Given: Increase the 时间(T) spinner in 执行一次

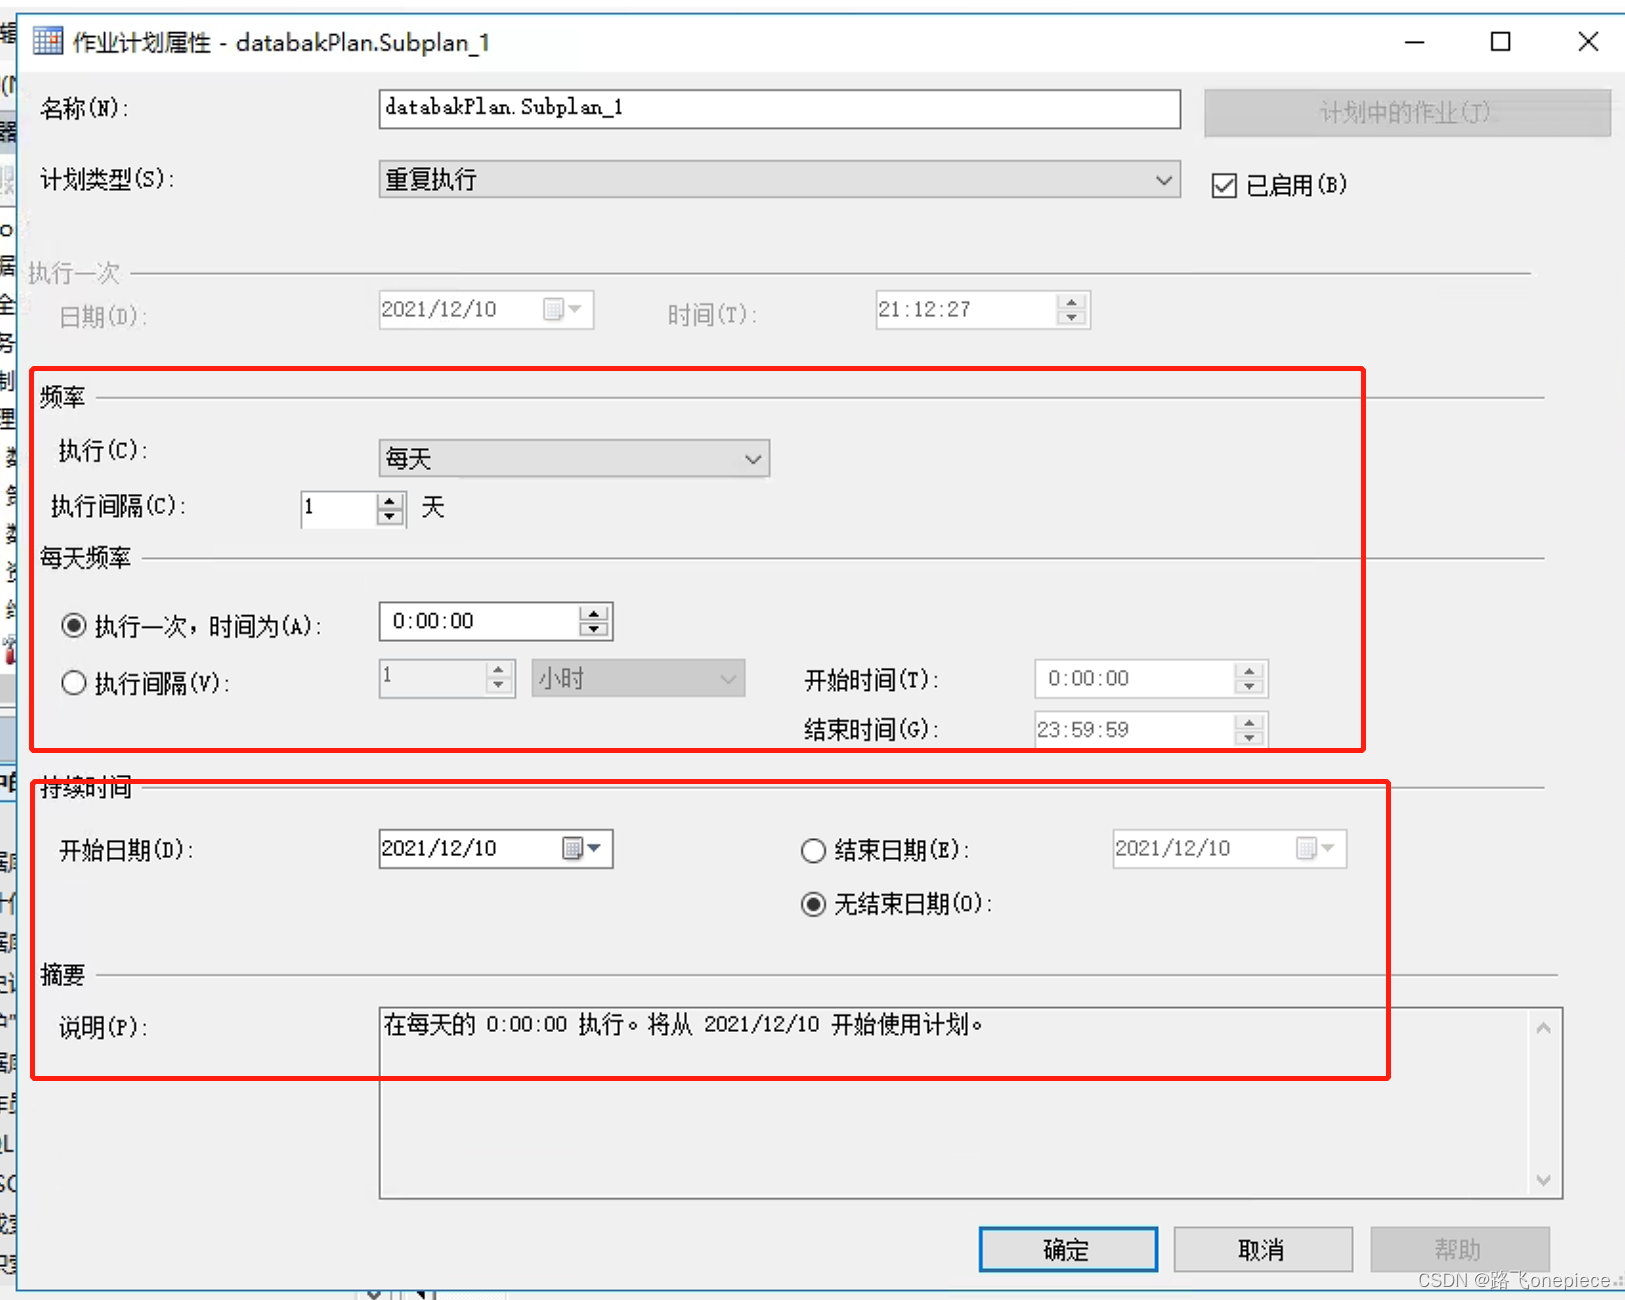Looking at the screenshot, I should coord(1071,302).
